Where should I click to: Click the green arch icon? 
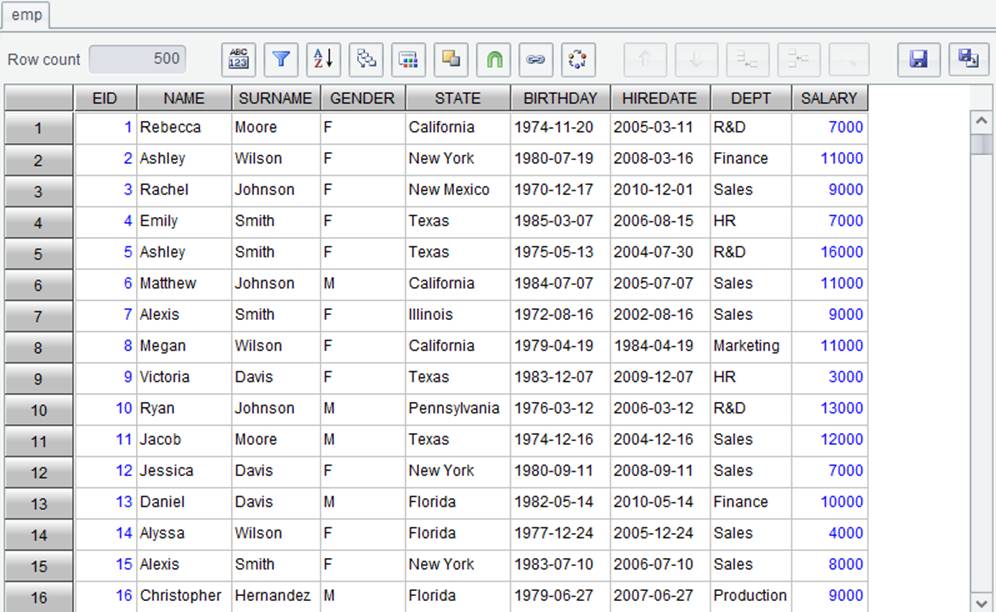pos(494,60)
